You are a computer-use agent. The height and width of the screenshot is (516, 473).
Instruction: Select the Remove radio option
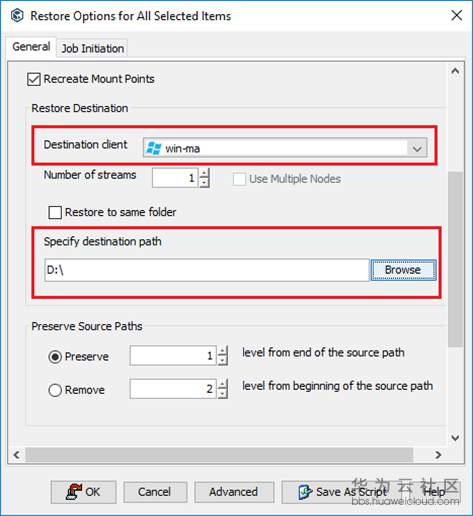(x=55, y=390)
